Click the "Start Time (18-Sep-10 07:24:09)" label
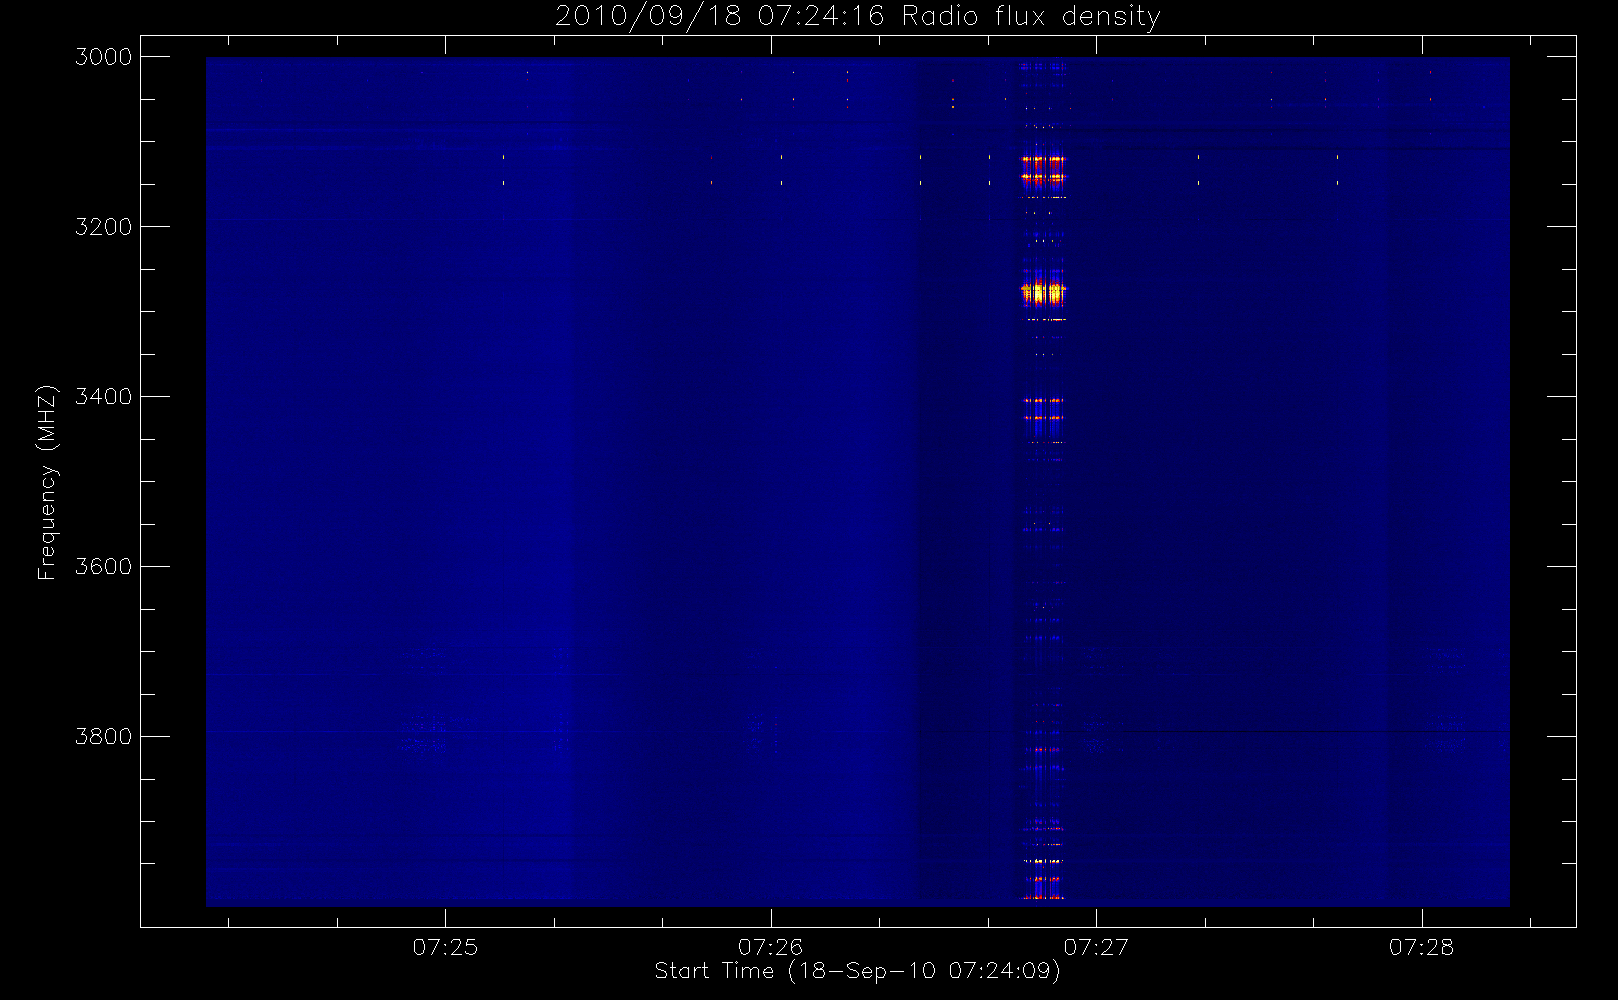1618x1000 pixels. pyautogui.click(x=857, y=971)
